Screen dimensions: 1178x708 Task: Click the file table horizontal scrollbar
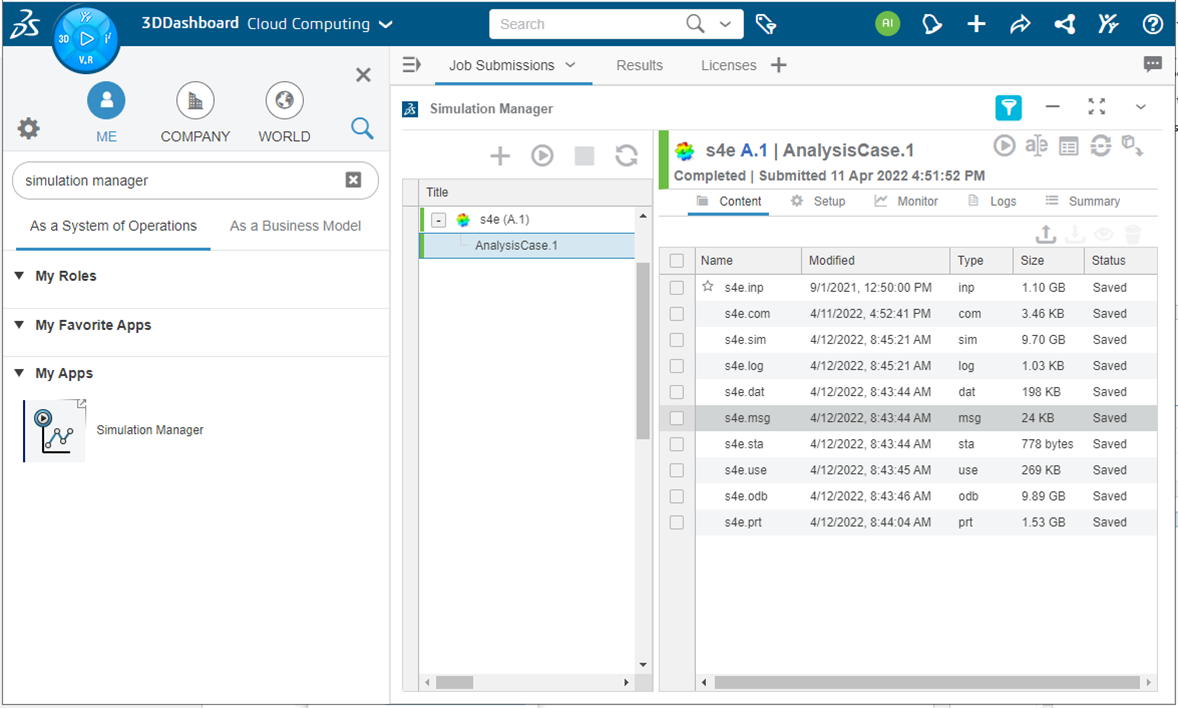point(926,682)
